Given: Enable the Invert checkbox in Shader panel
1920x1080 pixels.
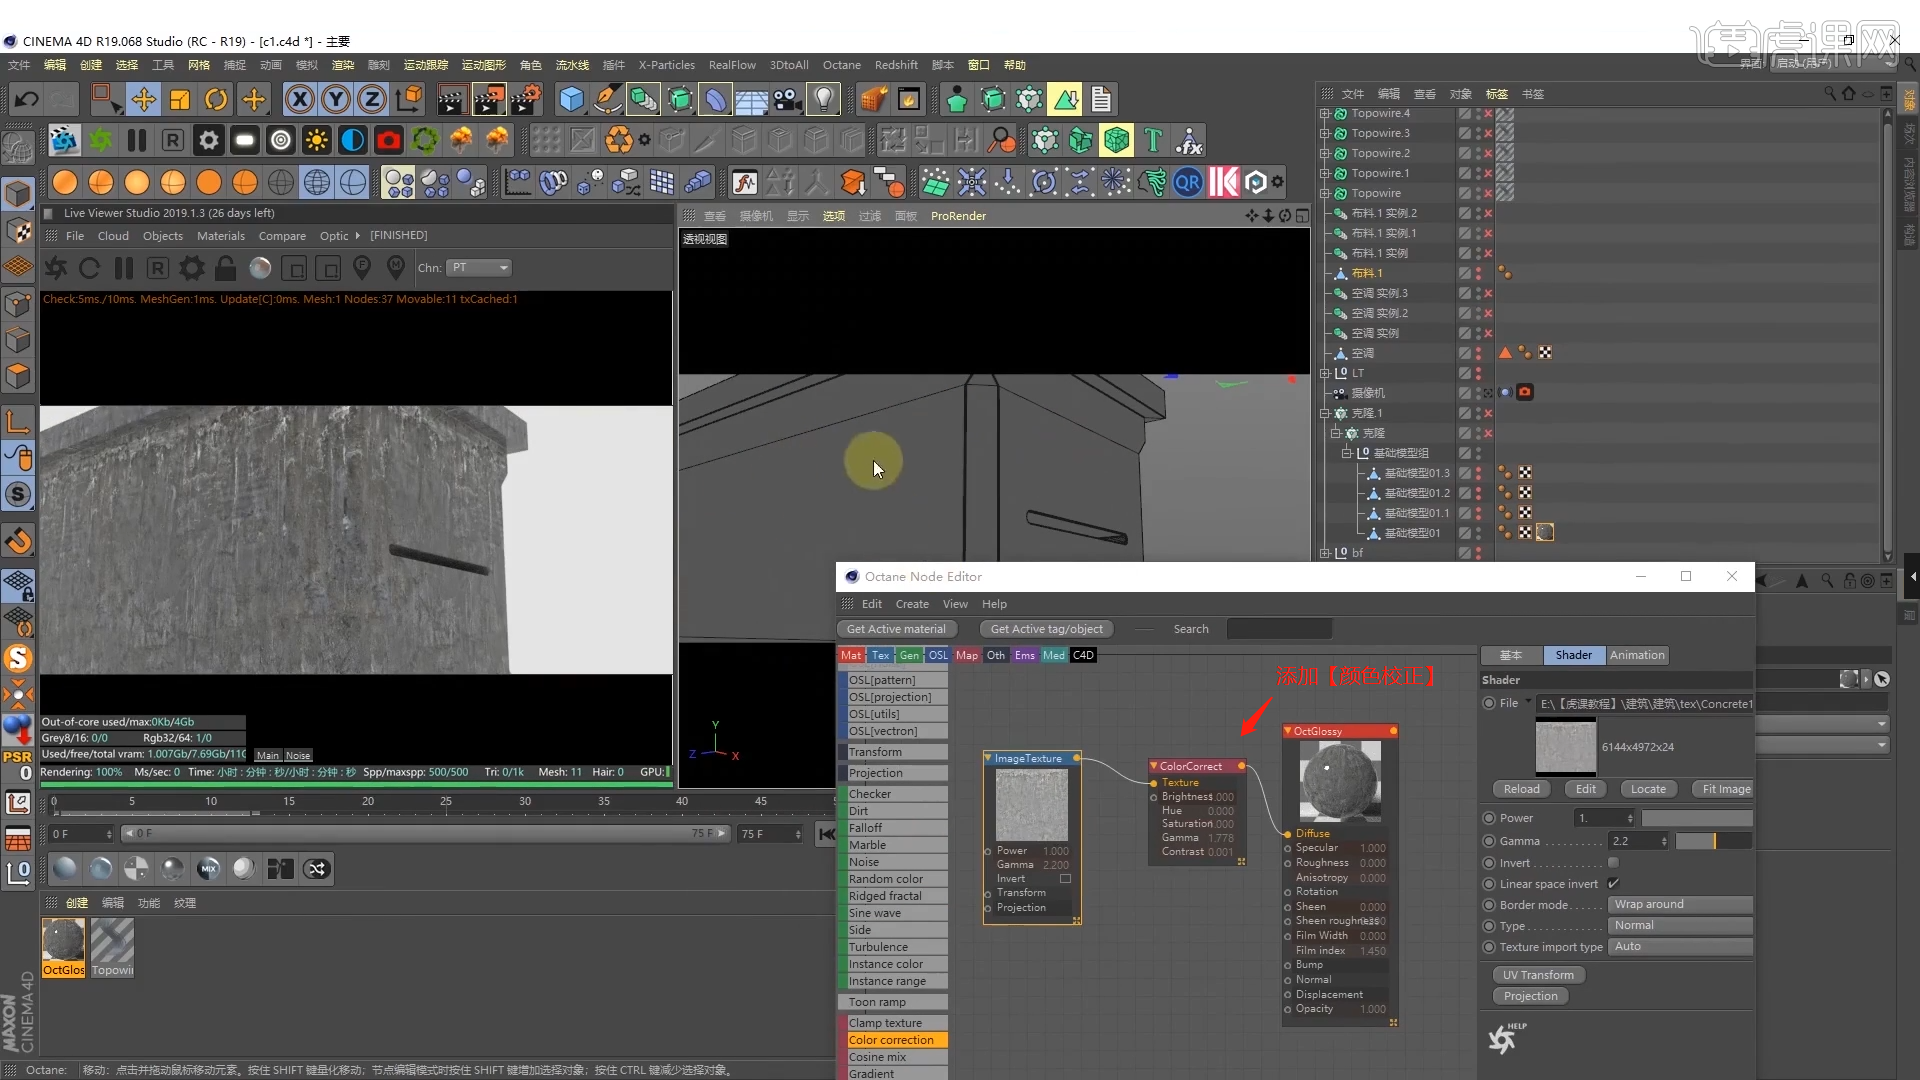Looking at the screenshot, I should [1613, 863].
